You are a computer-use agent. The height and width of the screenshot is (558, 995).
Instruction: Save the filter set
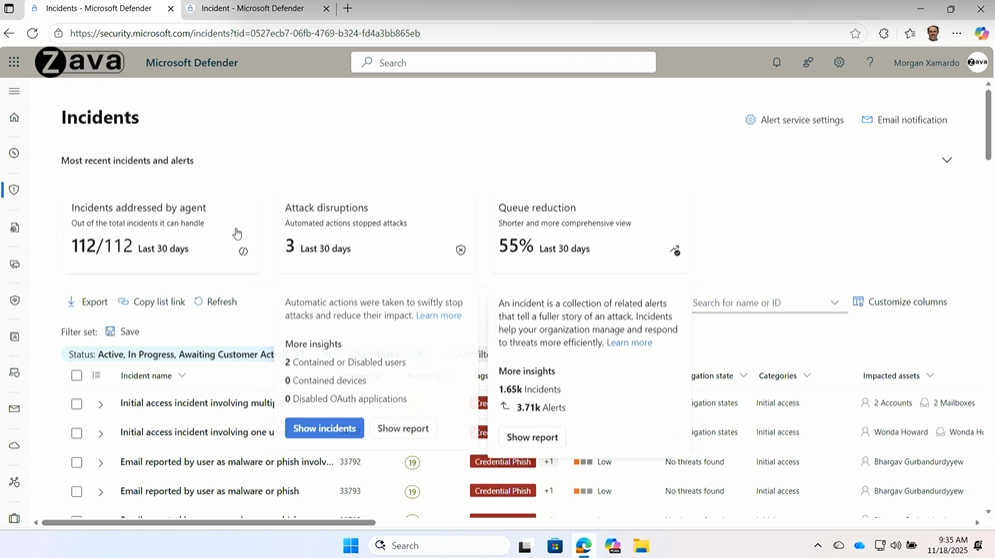[x=122, y=331]
